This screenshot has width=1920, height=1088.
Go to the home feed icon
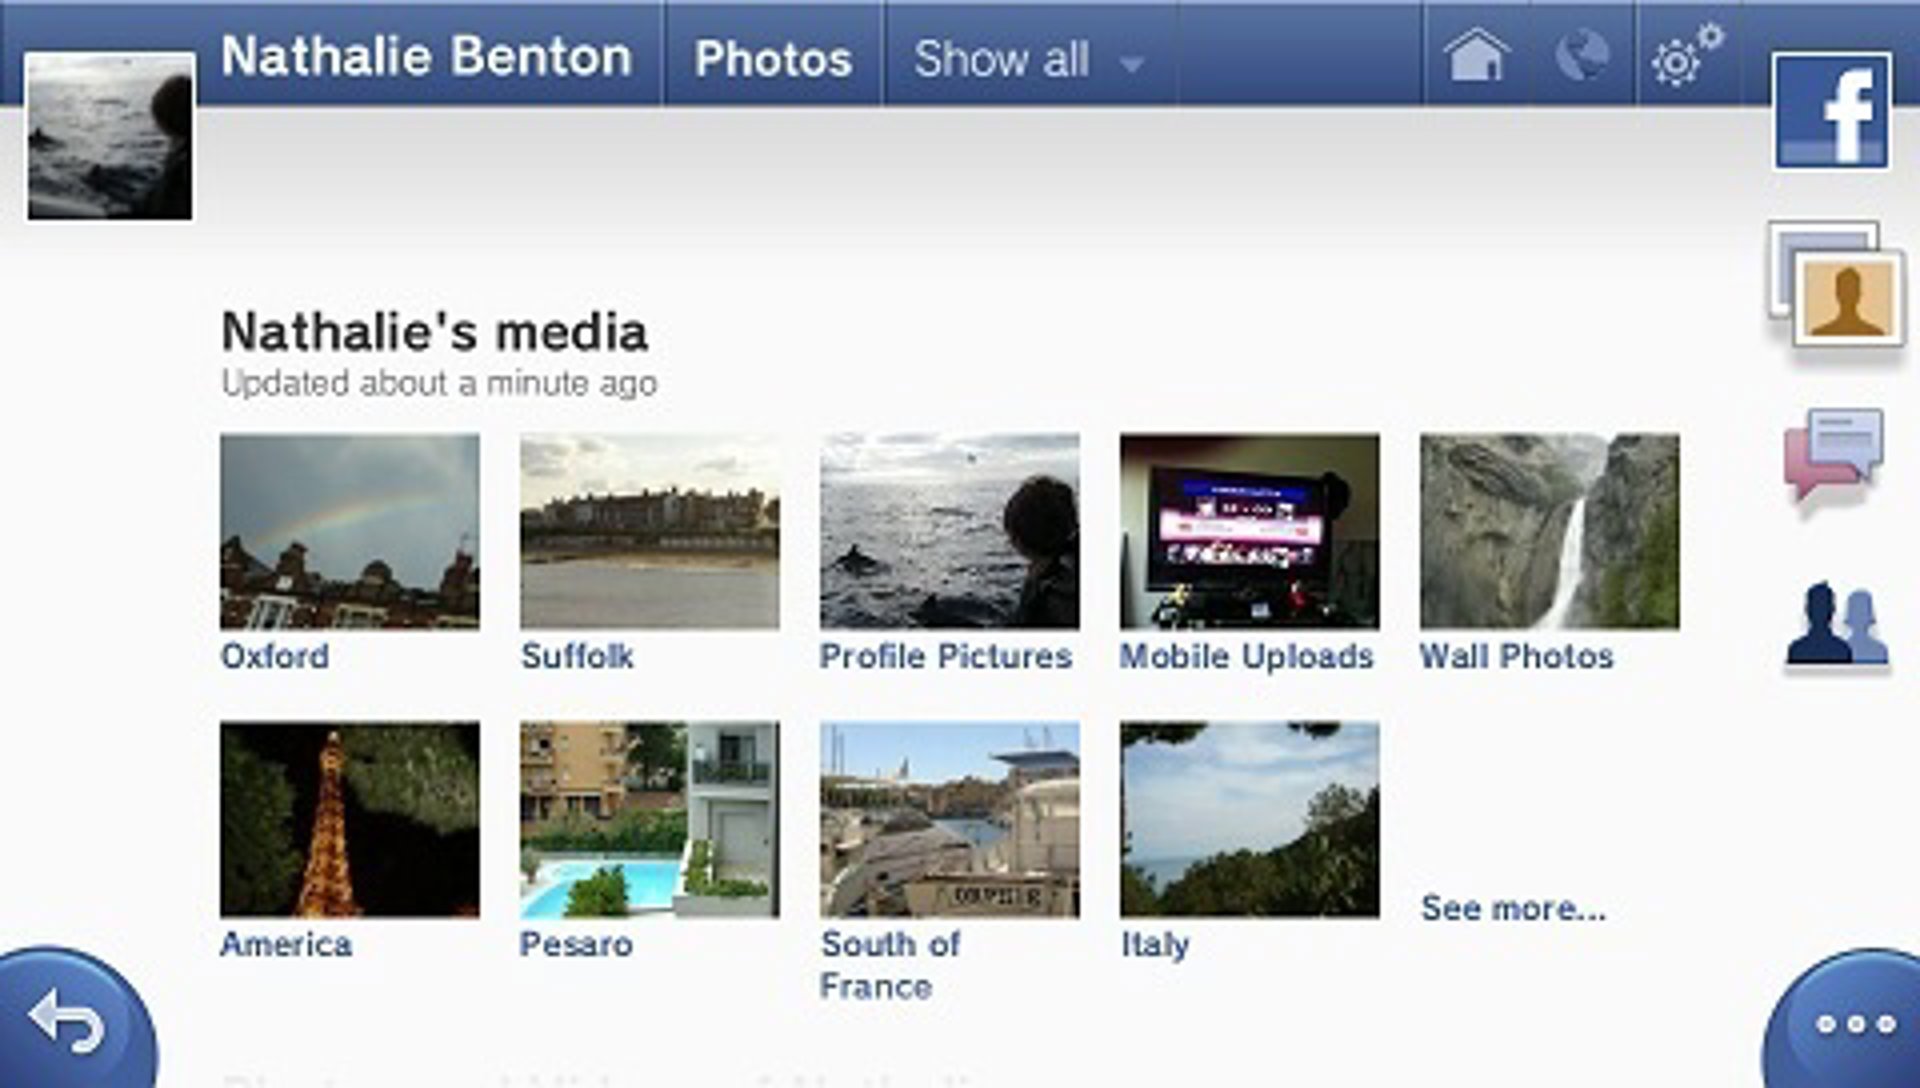tap(1477, 55)
